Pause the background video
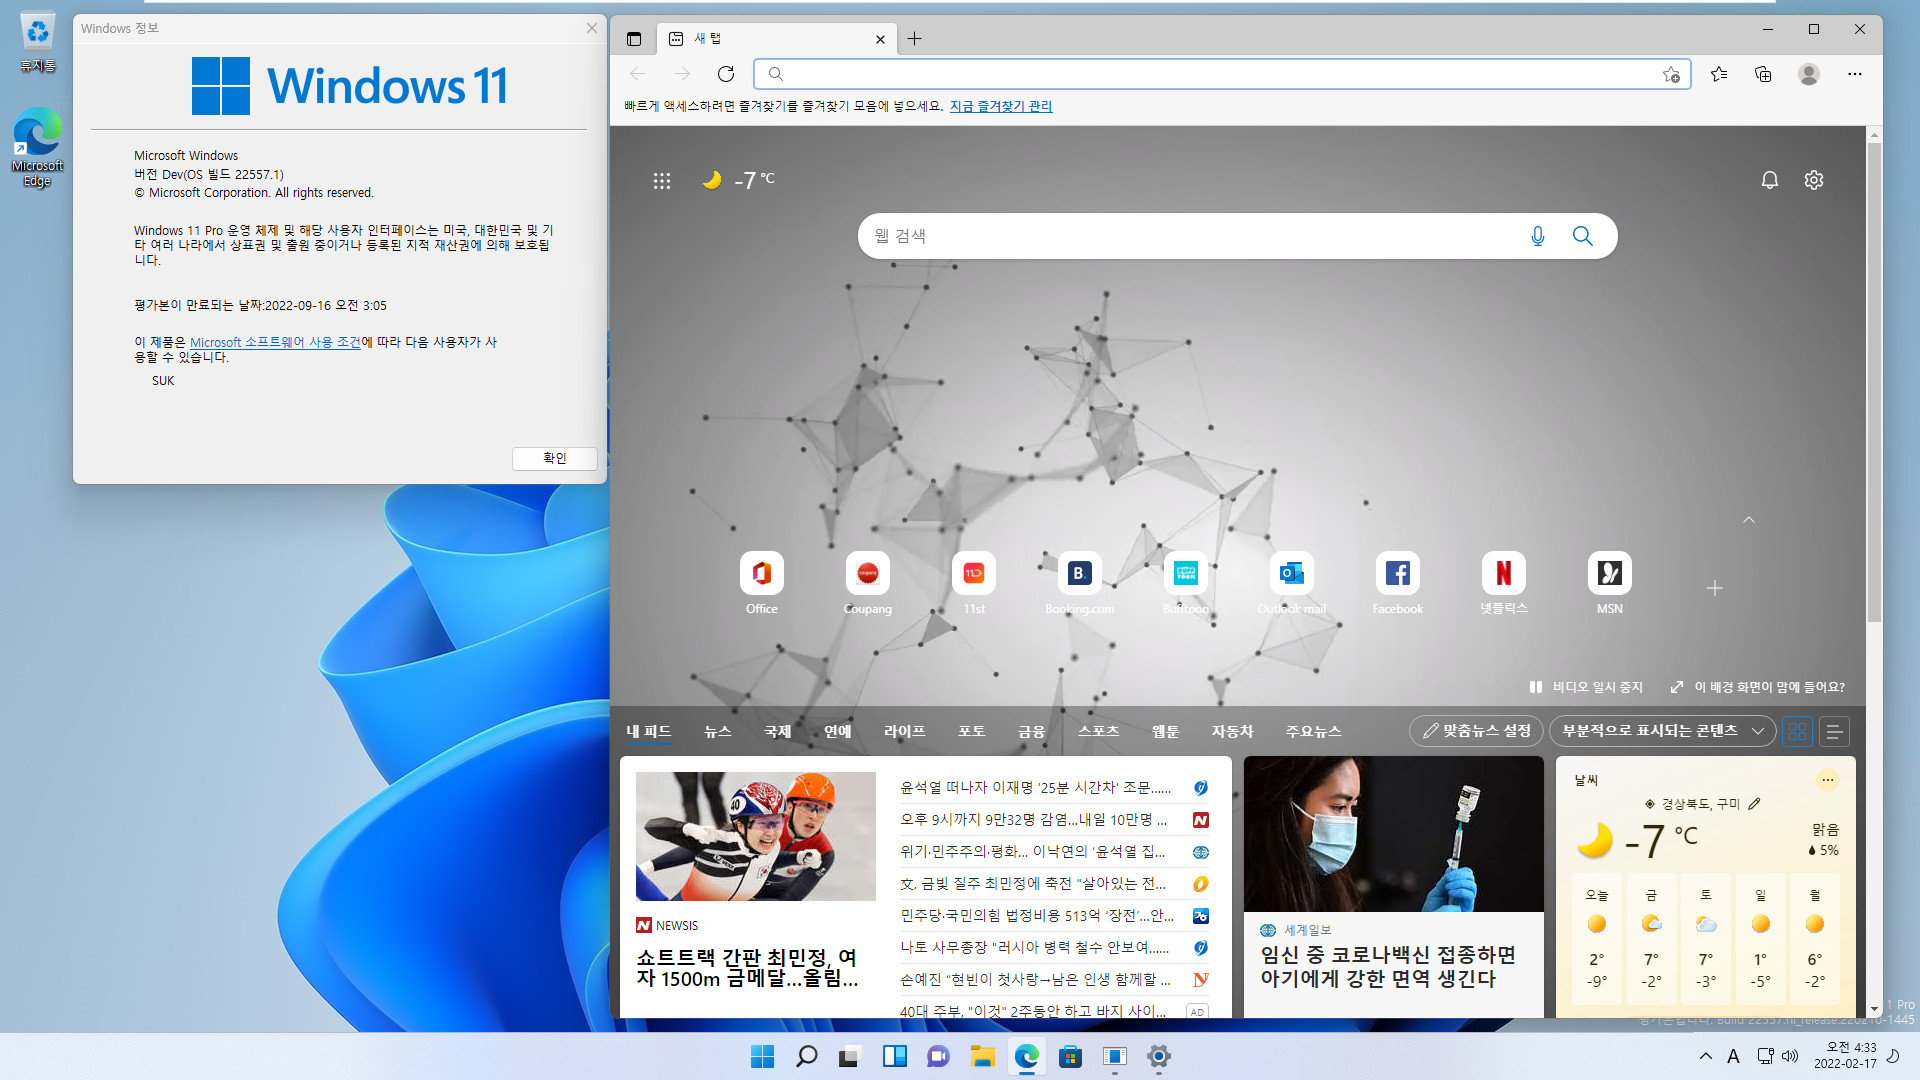The image size is (1920, 1080). pyautogui.click(x=1586, y=687)
